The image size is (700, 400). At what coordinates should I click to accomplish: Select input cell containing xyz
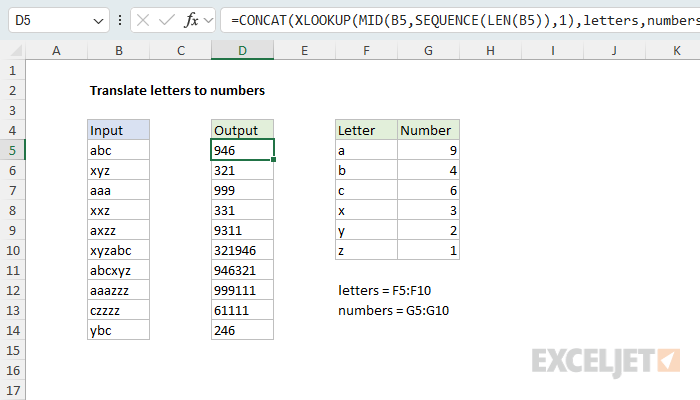pyautogui.click(x=119, y=170)
